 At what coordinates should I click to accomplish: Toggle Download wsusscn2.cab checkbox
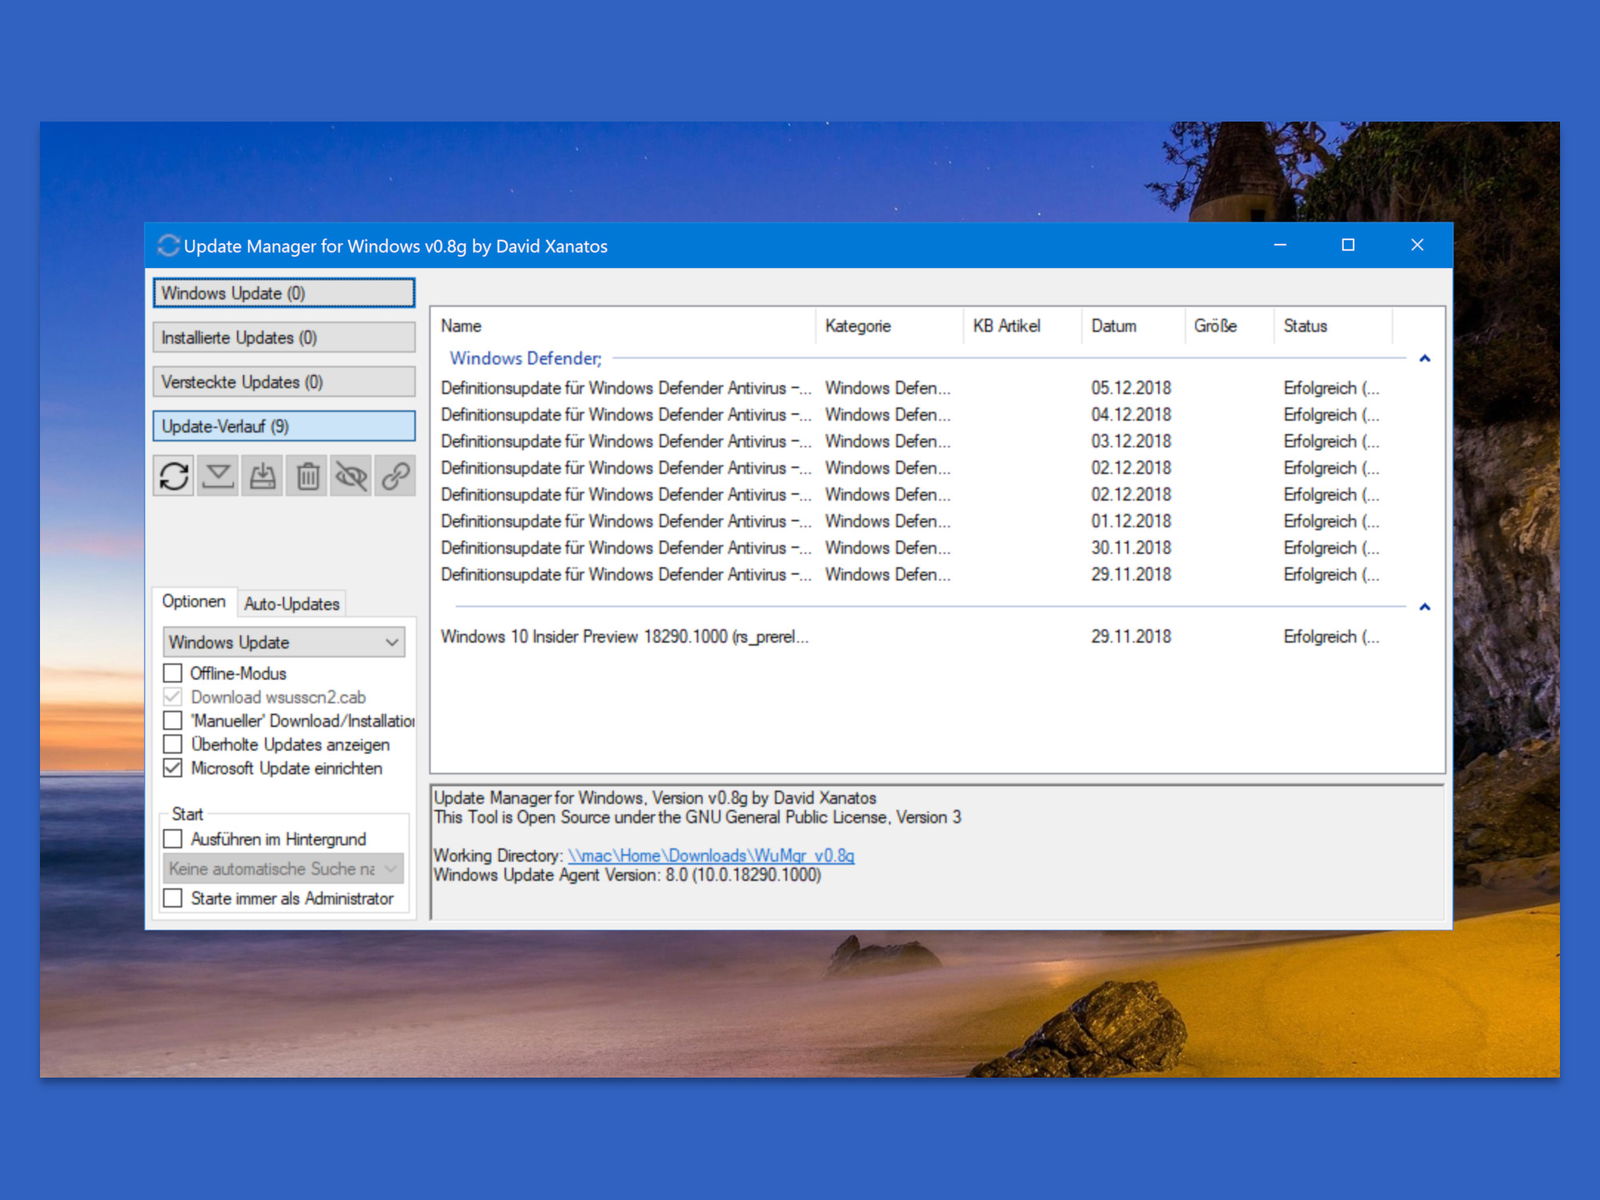point(173,697)
